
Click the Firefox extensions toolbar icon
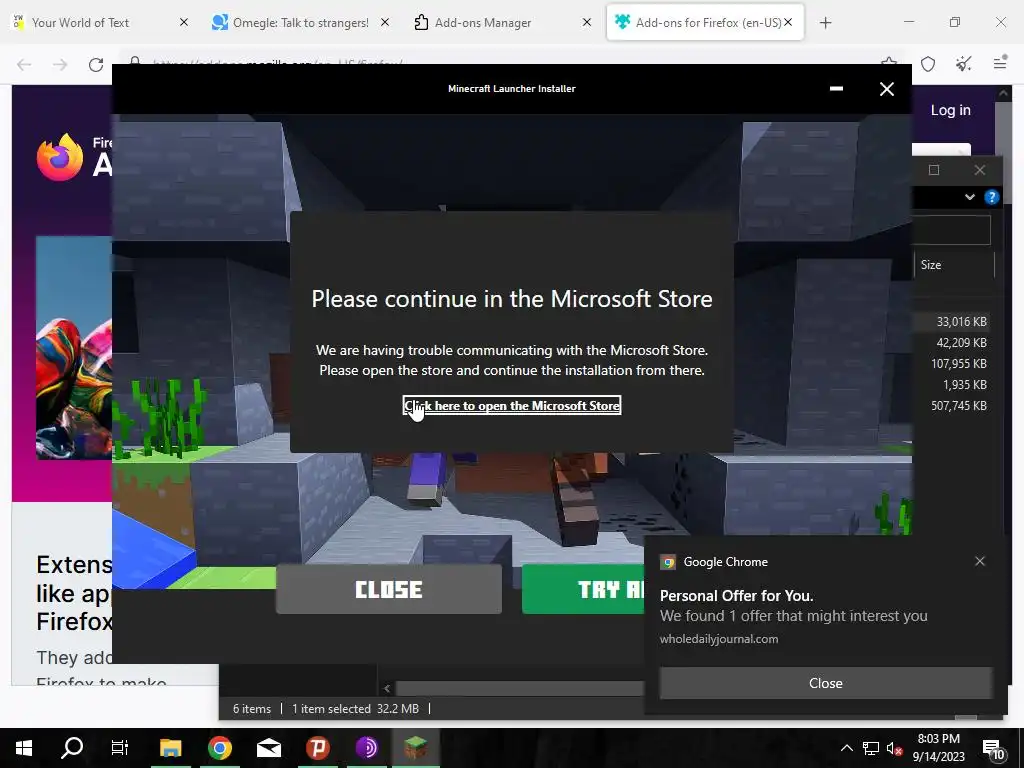tap(964, 63)
